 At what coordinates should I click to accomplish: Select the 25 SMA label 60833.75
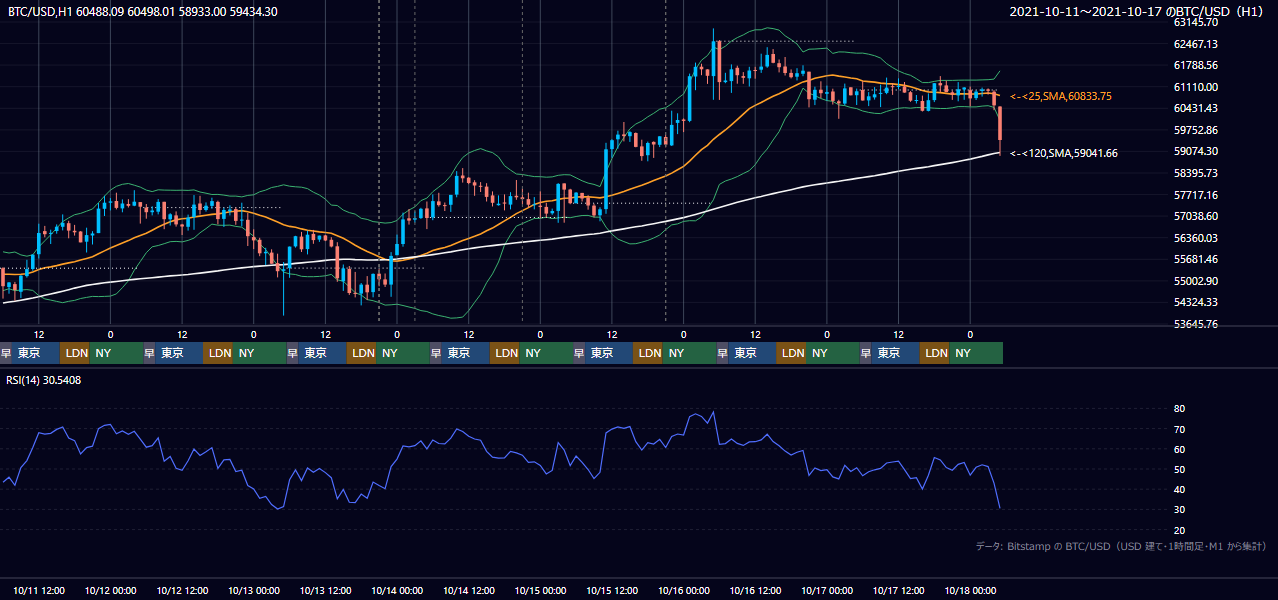pyautogui.click(x=1061, y=96)
